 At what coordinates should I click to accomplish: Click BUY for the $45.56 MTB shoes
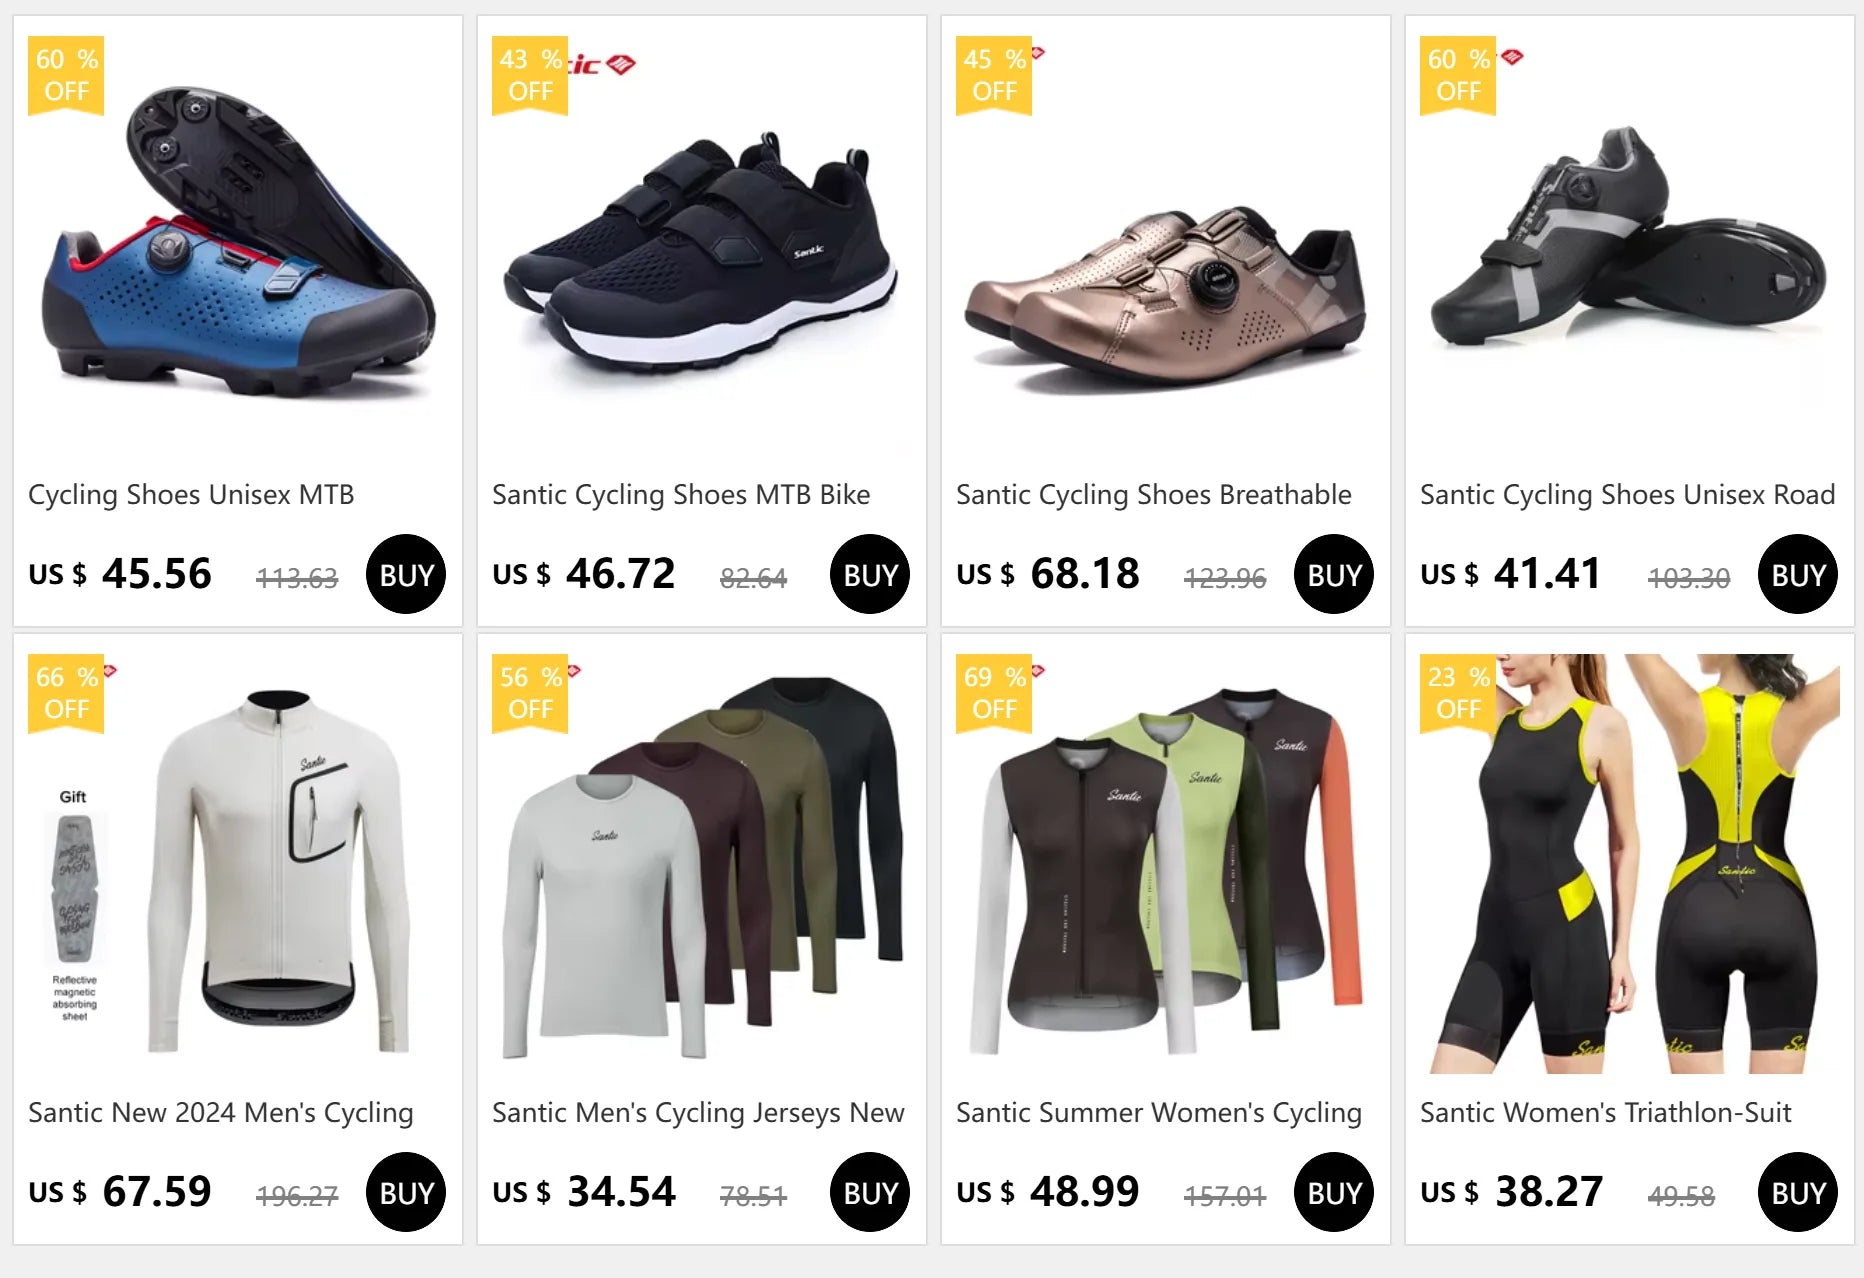click(406, 574)
